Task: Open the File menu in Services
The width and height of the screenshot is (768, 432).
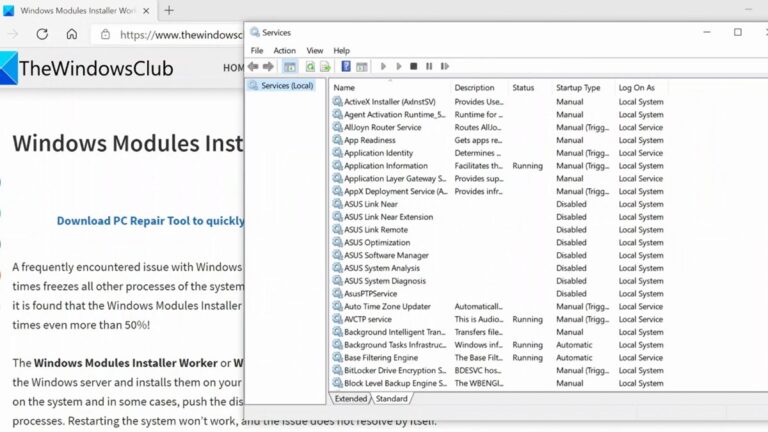Action: [x=257, y=50]
